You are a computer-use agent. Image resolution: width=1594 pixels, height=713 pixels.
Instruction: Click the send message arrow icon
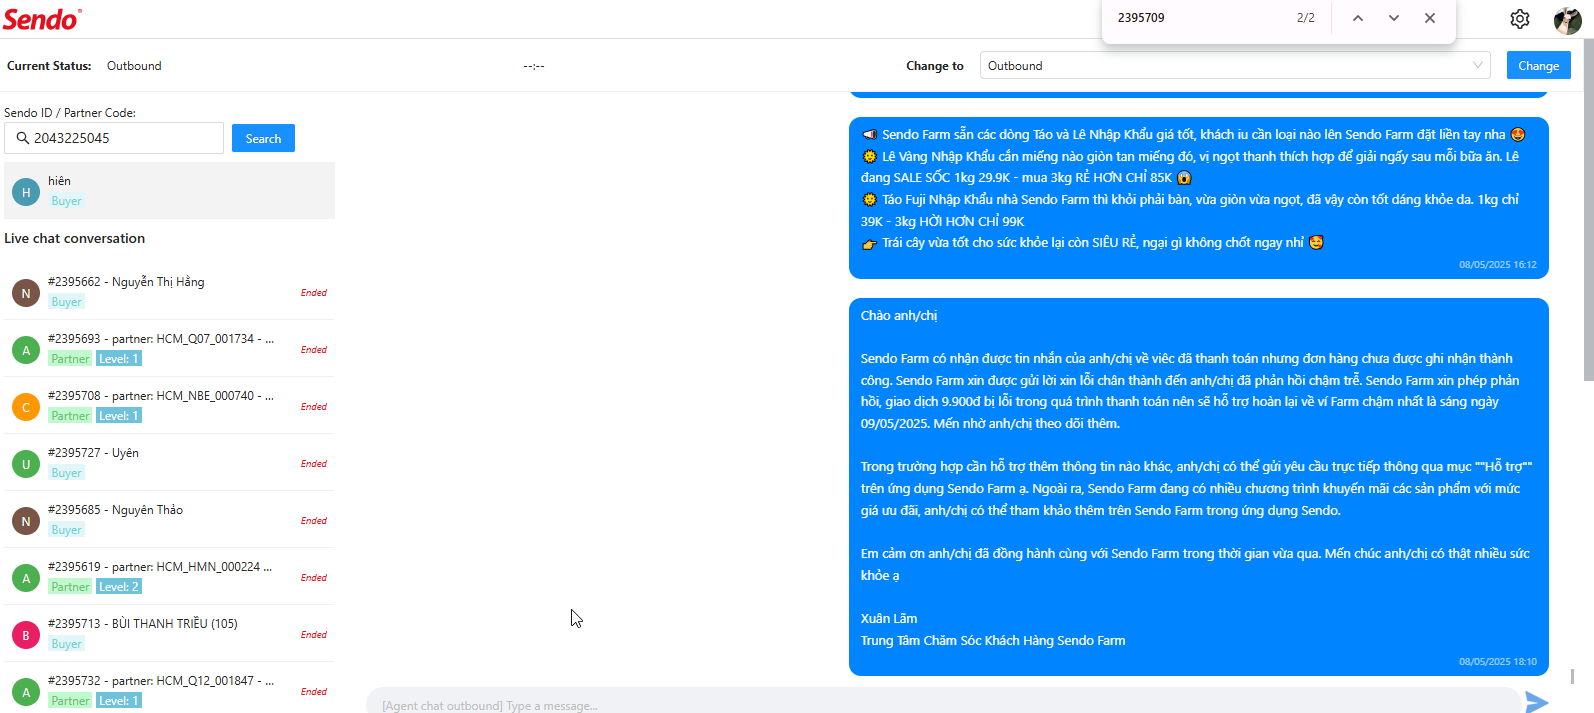click(x=1537, y=702)
